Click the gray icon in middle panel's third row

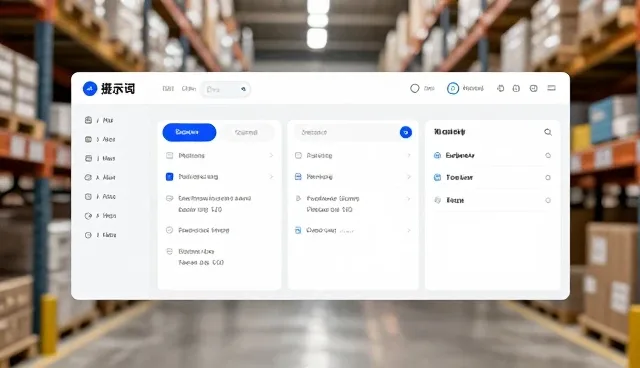(298, 198)
